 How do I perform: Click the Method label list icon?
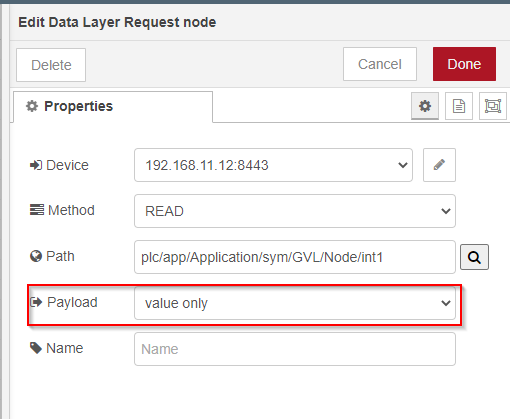pyautogui.click(x=36, y=210)
